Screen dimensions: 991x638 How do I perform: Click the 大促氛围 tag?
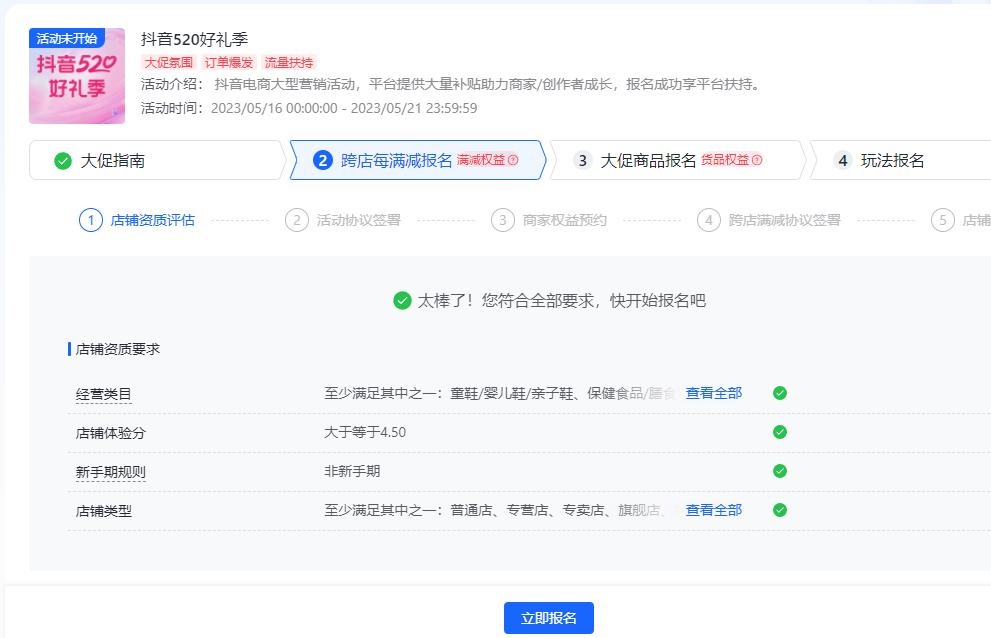(168, 63)
